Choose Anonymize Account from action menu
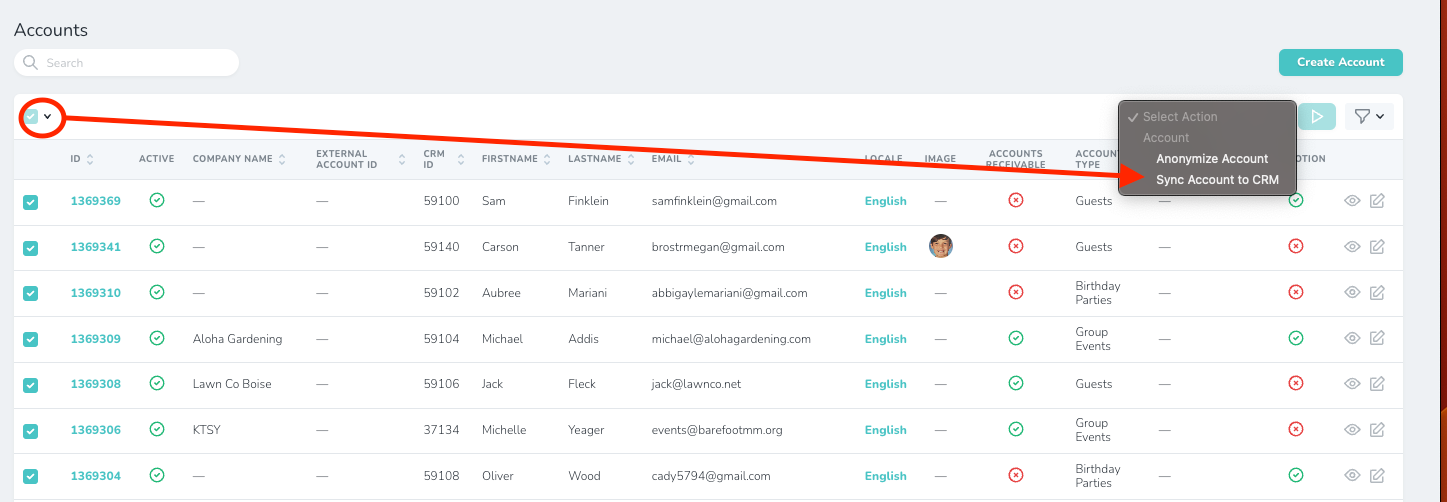This screenshot has width=1447, height=502. pyautogui.click(x=1212, y=158)
